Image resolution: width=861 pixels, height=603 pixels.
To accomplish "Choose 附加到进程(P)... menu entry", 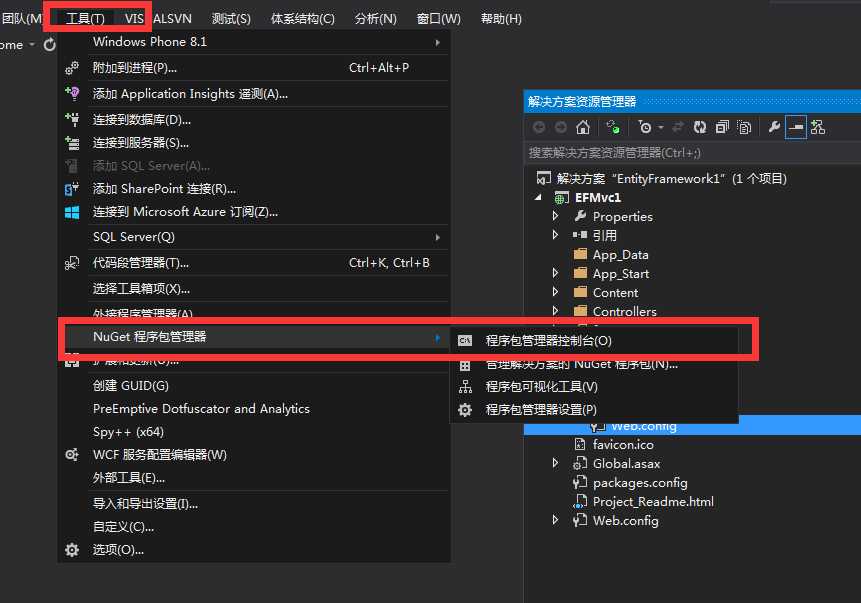I will (254, 68).
